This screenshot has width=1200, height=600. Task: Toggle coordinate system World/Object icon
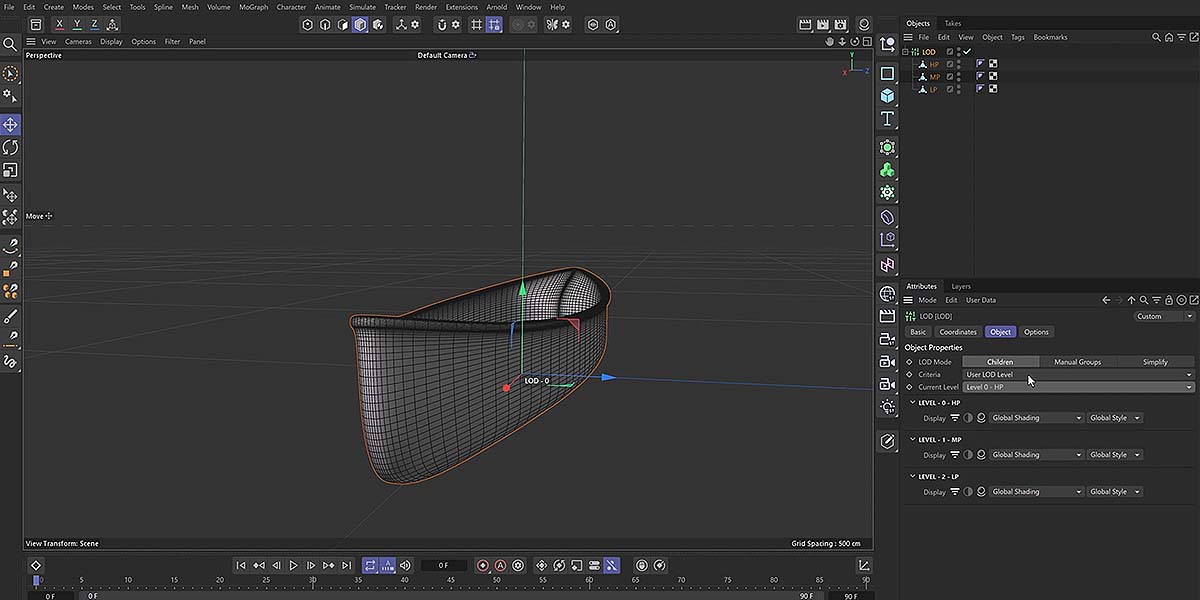[112, 24]
